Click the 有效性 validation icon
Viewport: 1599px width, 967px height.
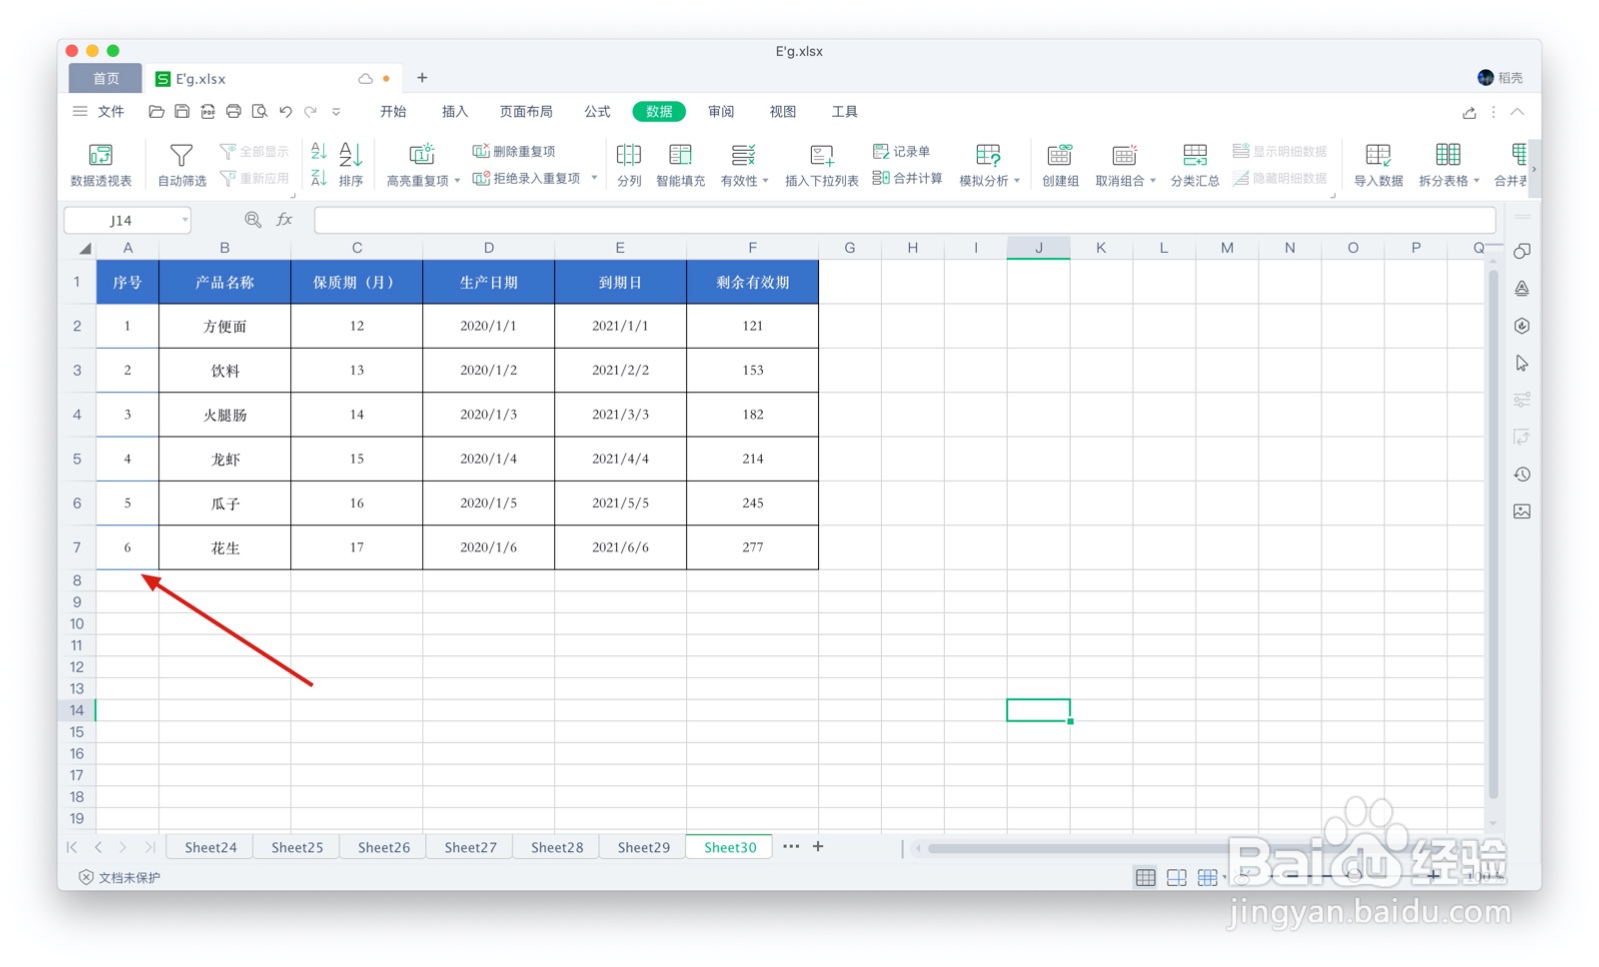(743, 155)
